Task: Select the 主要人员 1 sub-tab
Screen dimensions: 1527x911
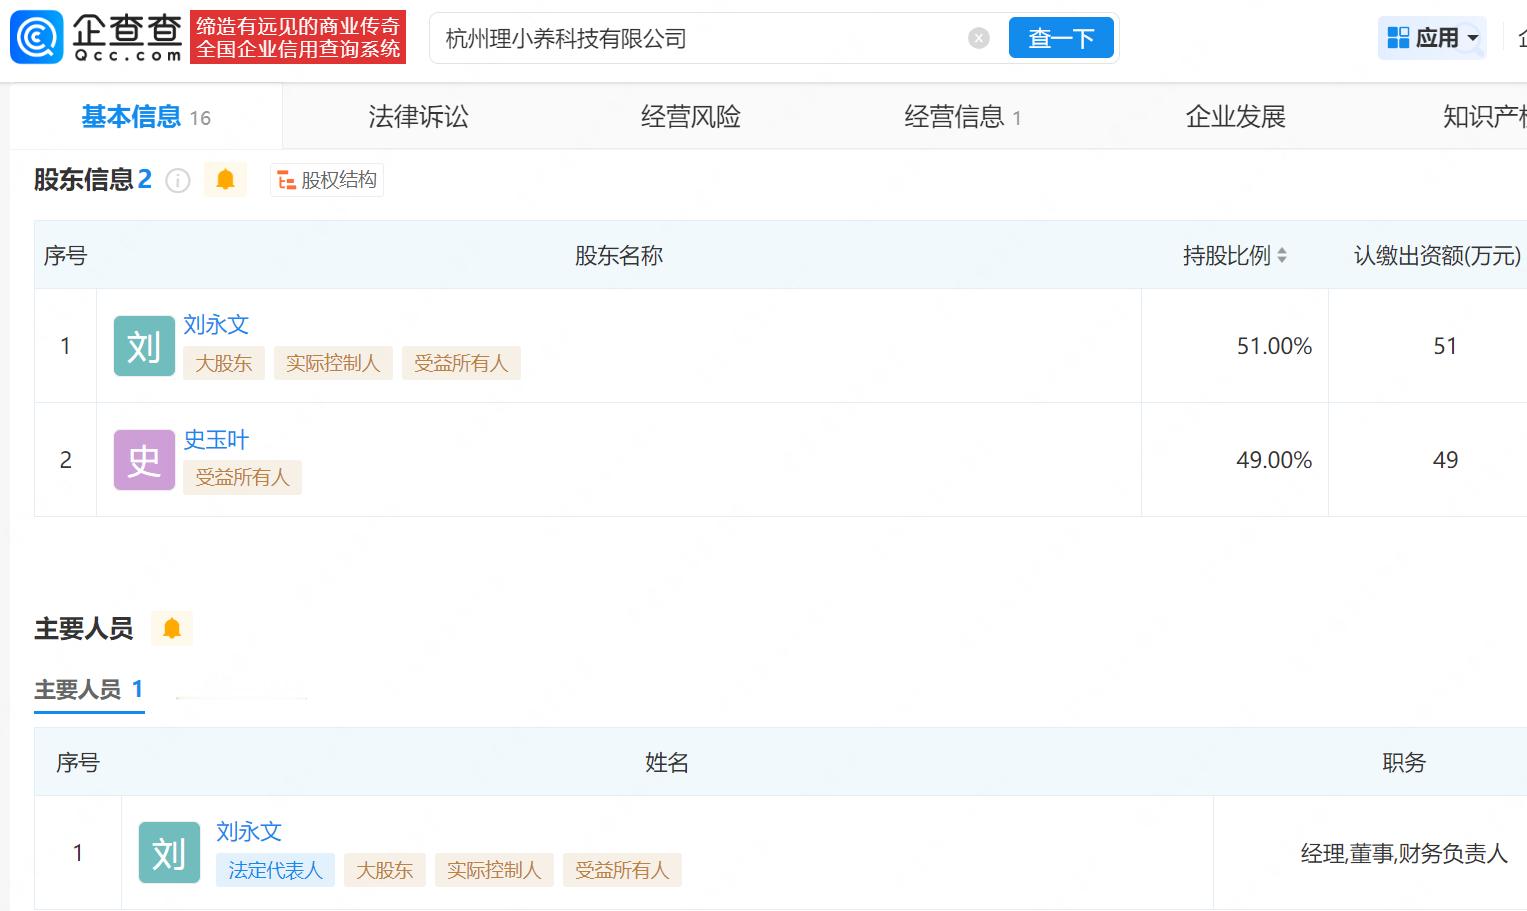Action: [89, 691]
